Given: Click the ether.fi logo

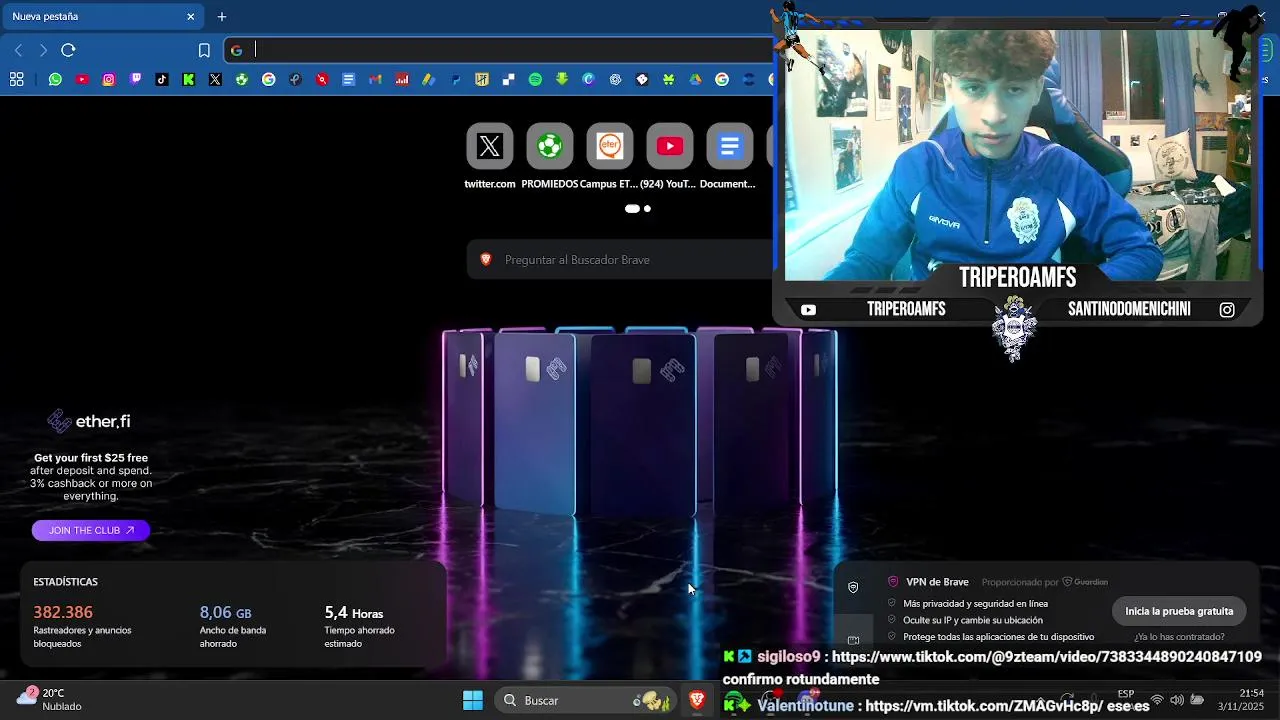Looking at the screenshot, I should pos(89,421).
